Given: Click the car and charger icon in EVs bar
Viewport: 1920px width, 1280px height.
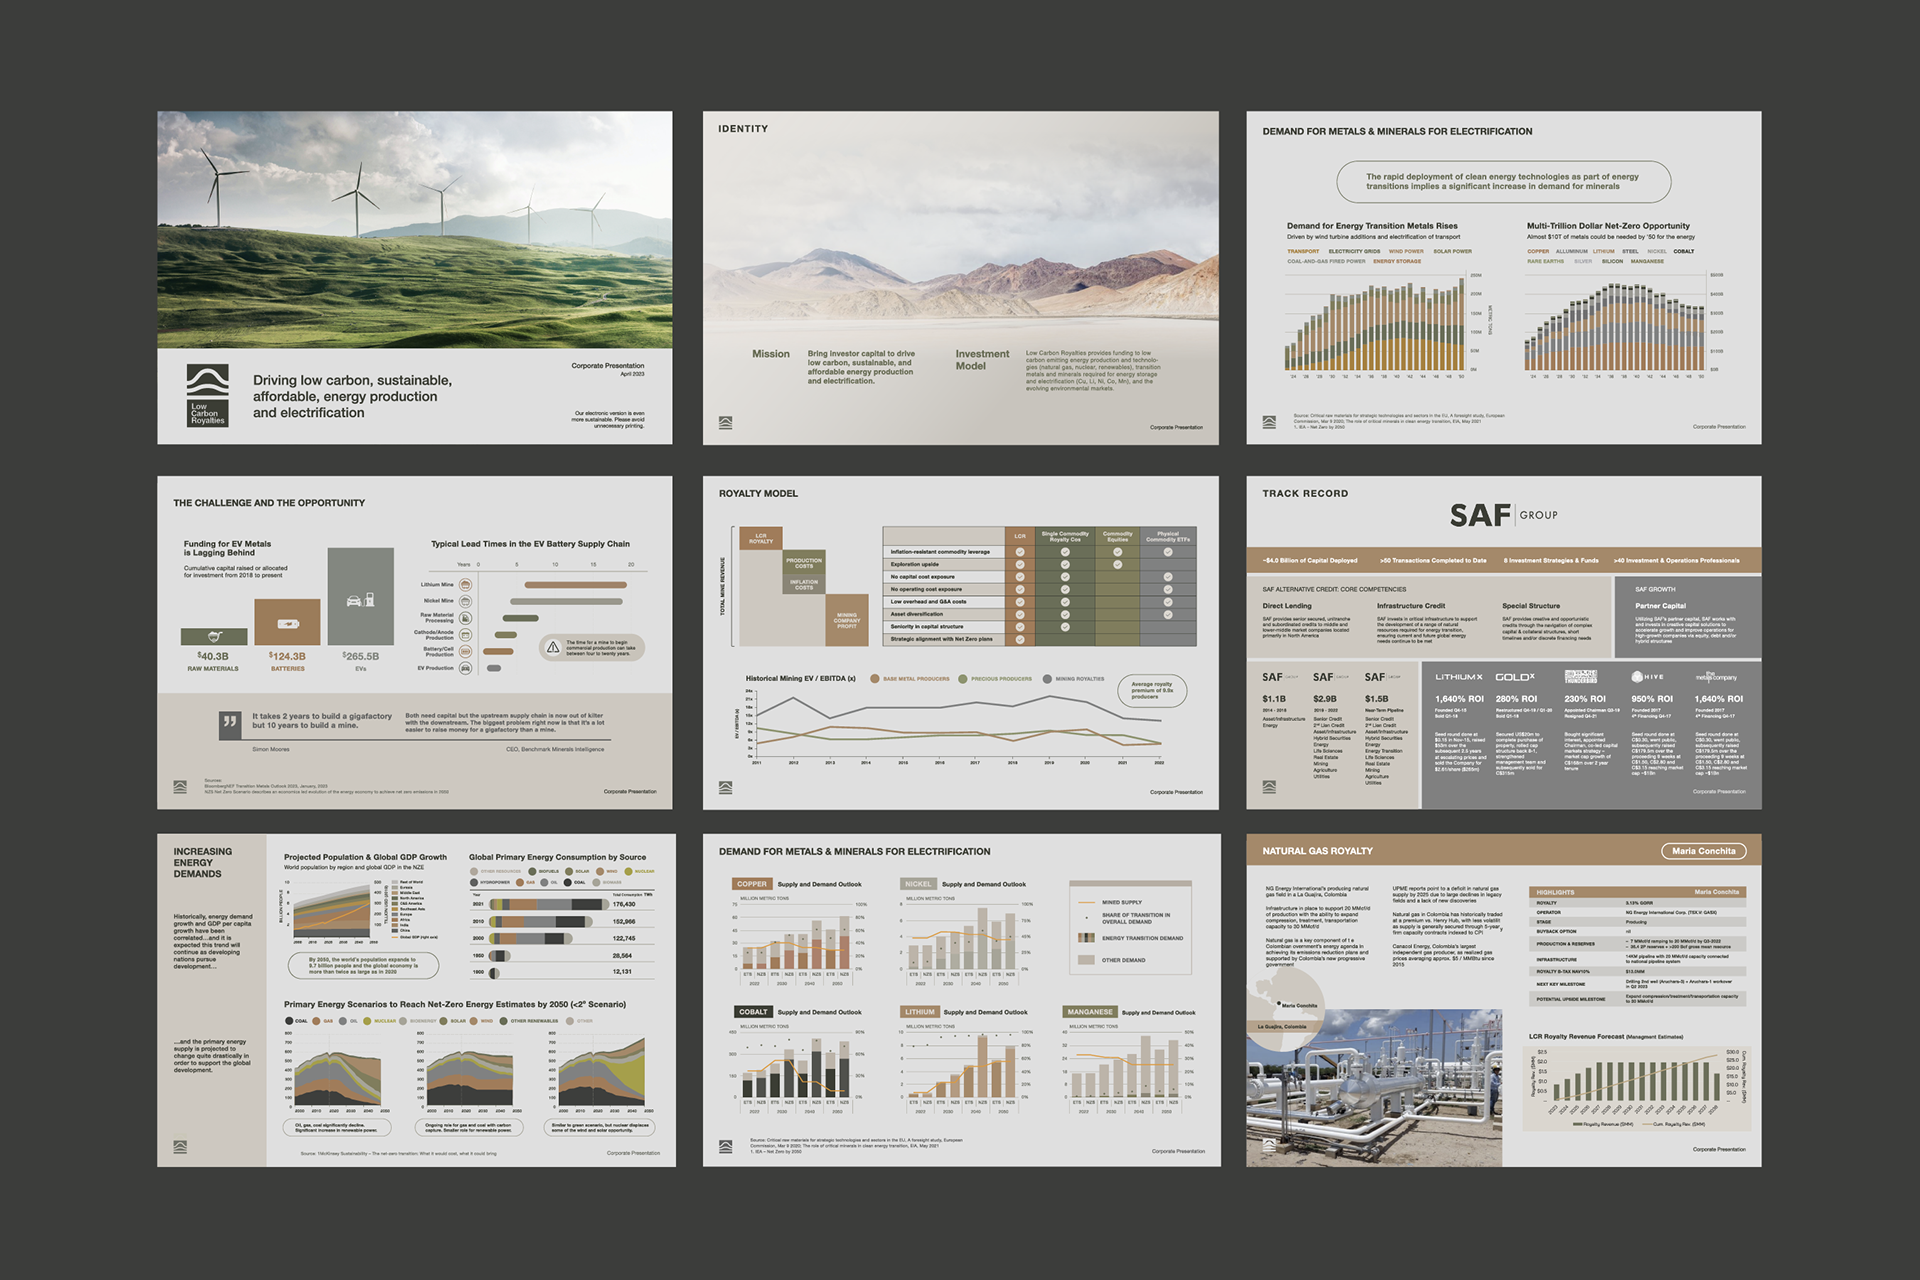Looking at the screenshot, I should 360,600.
